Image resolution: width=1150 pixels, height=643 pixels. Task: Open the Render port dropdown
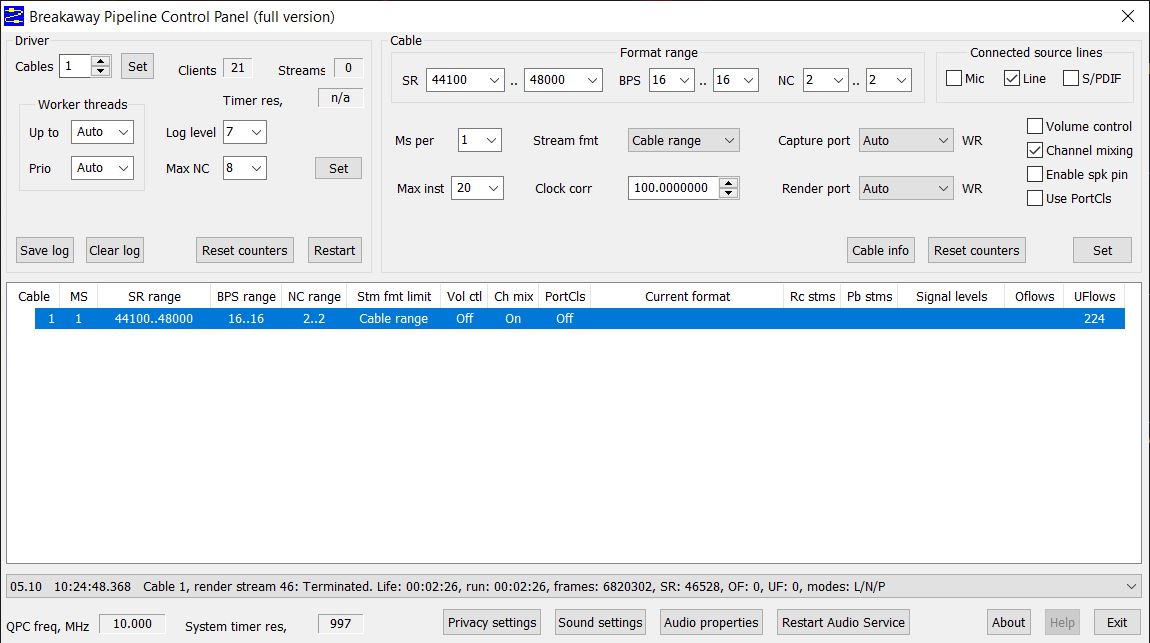[906, 188]
